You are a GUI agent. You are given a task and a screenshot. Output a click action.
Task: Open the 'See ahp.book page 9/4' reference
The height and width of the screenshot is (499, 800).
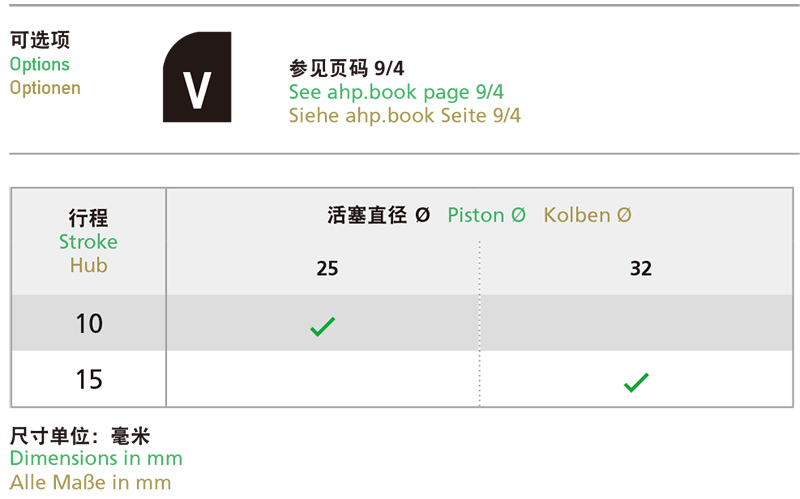pyautogui.click(x=396, y=92)
